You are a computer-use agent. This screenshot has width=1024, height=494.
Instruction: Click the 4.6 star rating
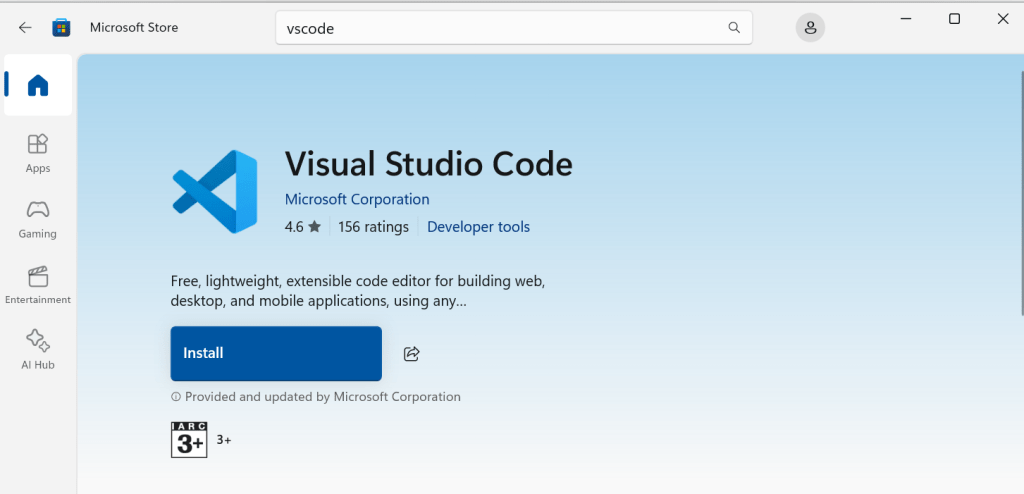tap(302, 227)
